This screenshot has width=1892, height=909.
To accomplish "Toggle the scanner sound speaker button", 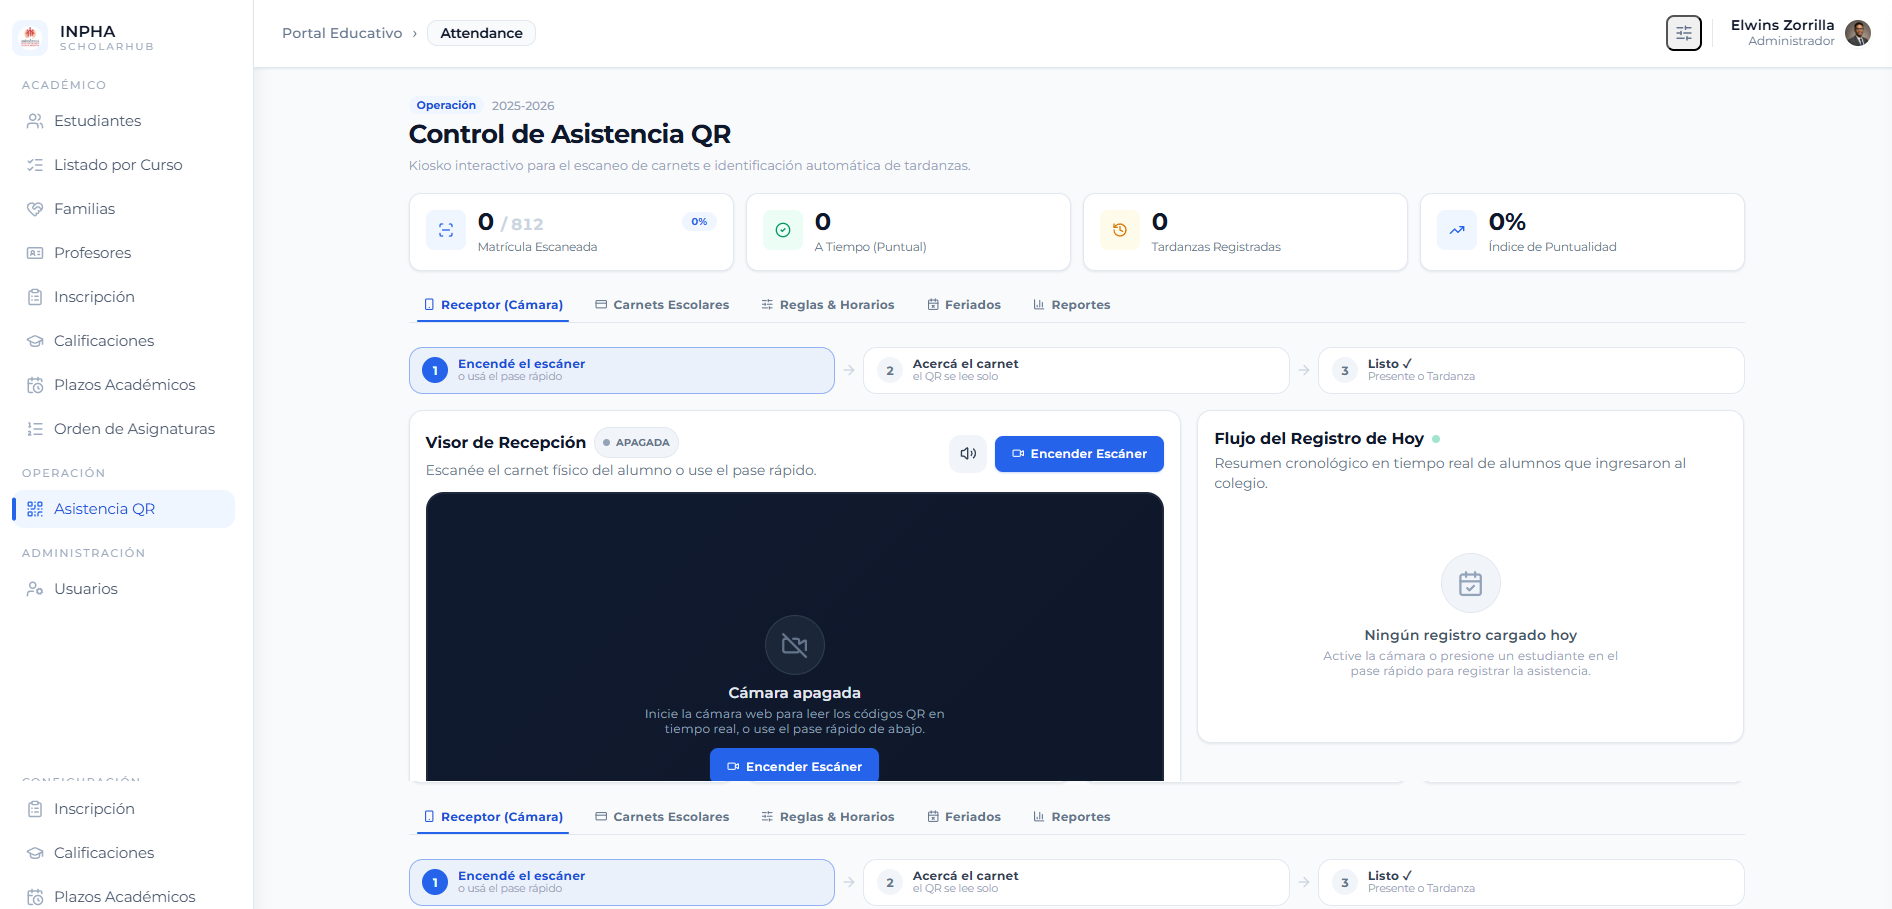I will tap(968, 454).
